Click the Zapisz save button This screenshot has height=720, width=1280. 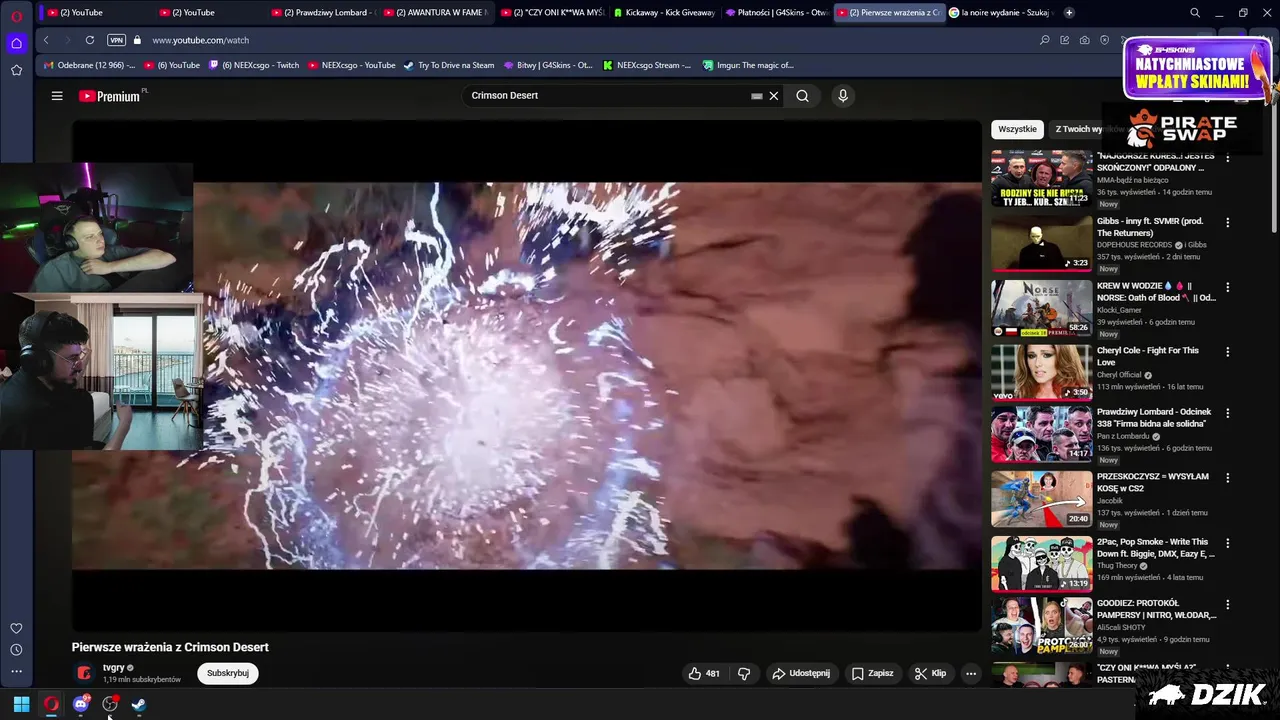[872, 673]
